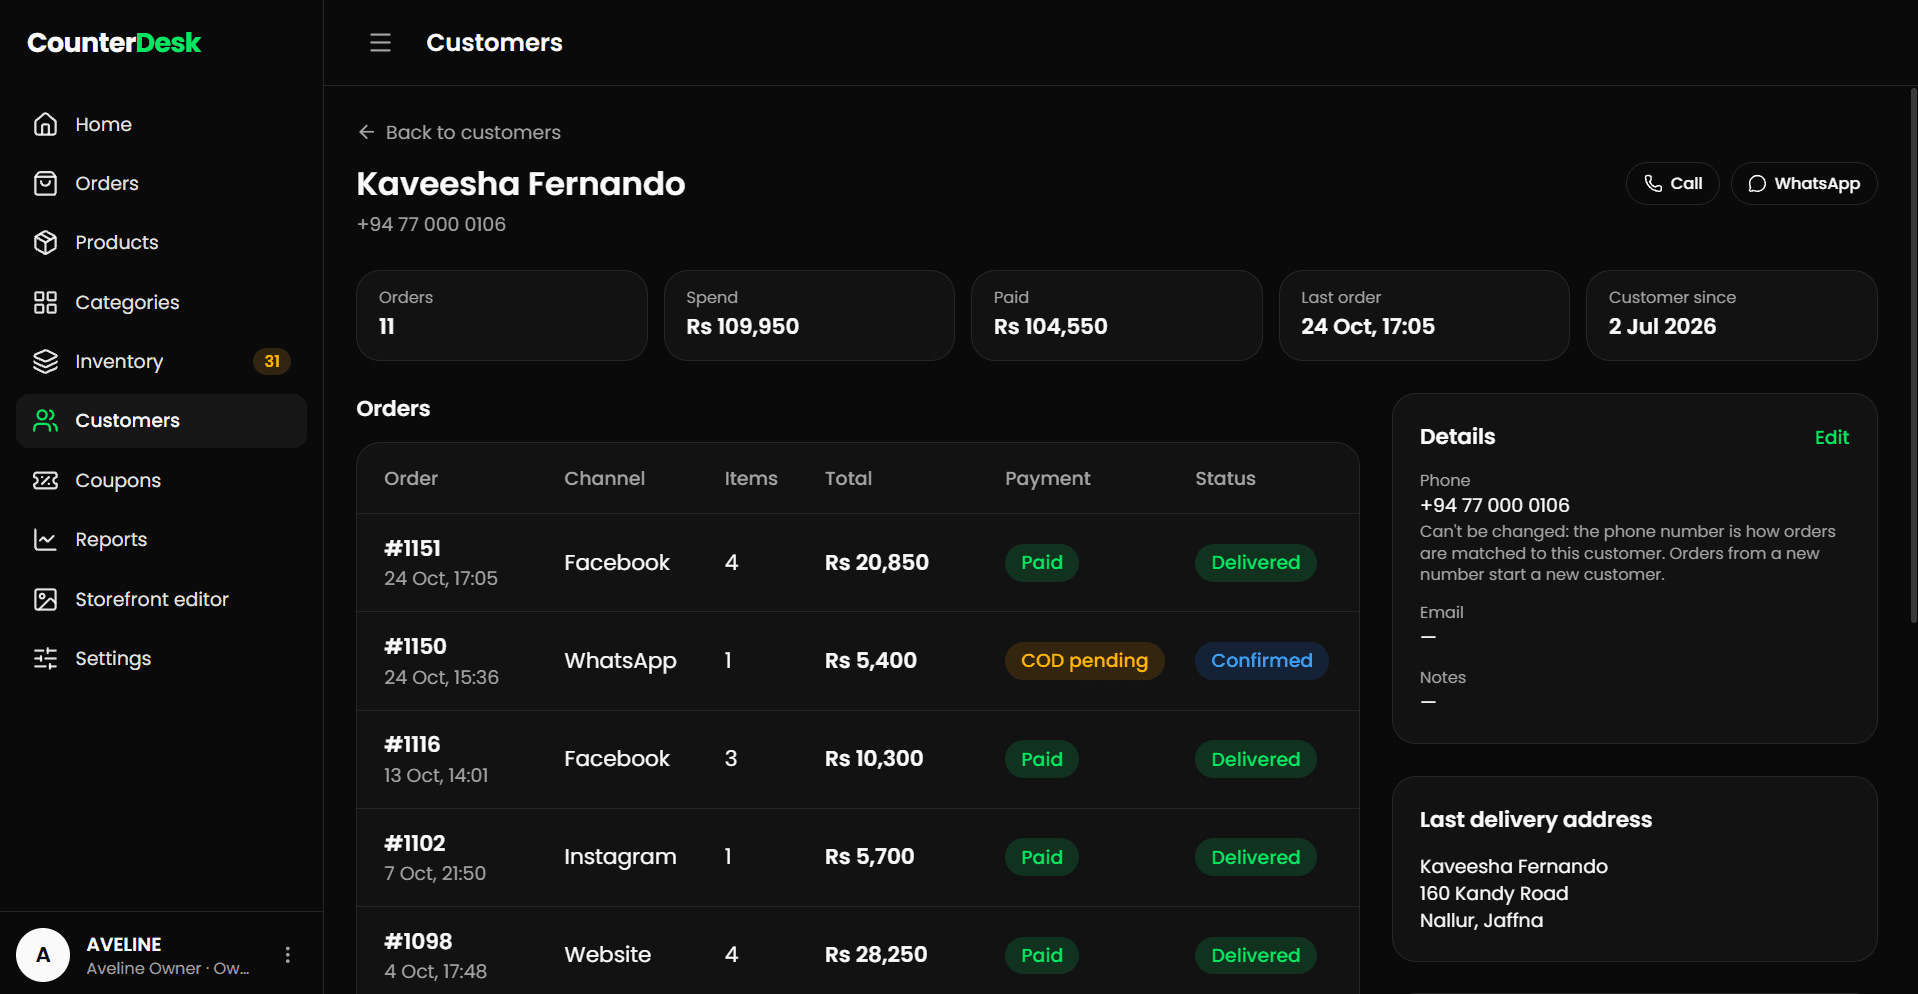Click the 160 Kandy Road address line
The width and height of the screenshot is (1918, 994).
click(x=1494, y=893)
